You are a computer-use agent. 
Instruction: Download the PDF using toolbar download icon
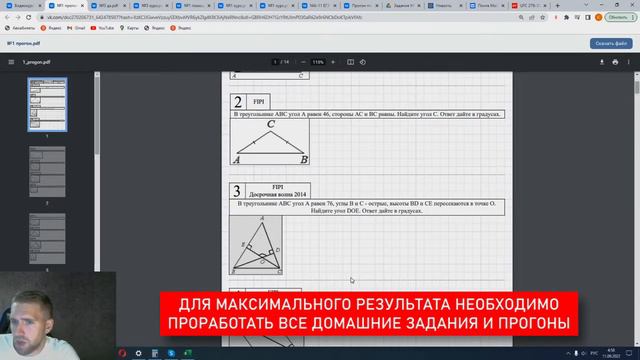602,62
